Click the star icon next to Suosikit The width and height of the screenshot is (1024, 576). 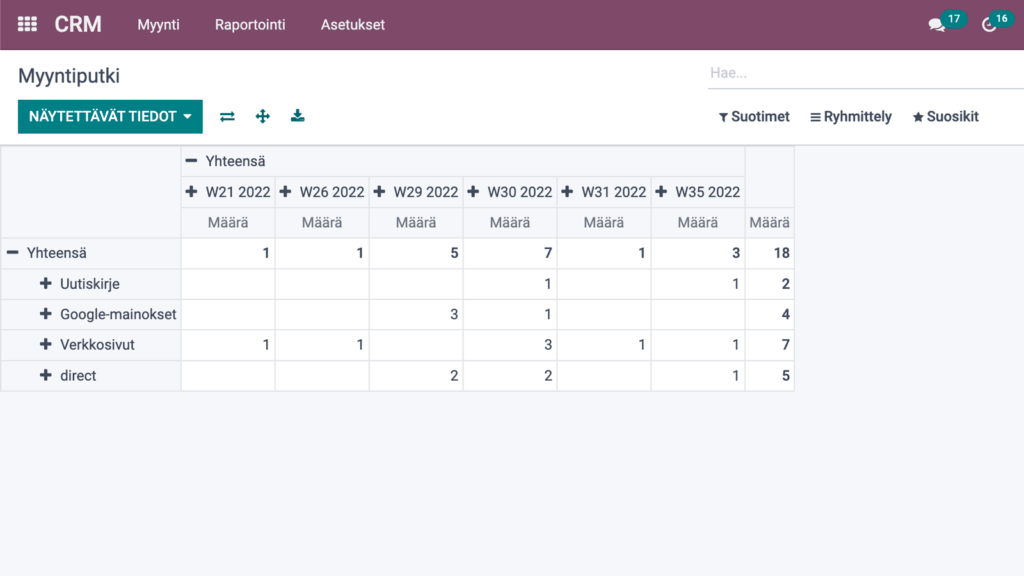[917, 117]
